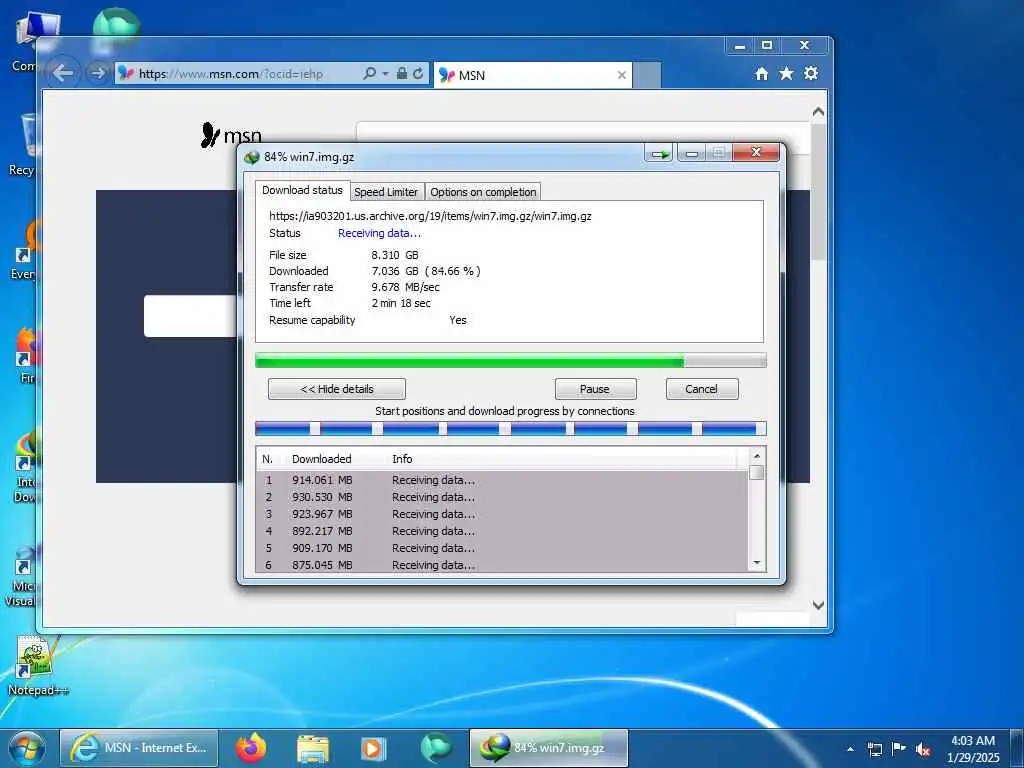Open Notepad++ desktop shortcut
This screenshot has height=768, width=1024.
tap(37, 663)
